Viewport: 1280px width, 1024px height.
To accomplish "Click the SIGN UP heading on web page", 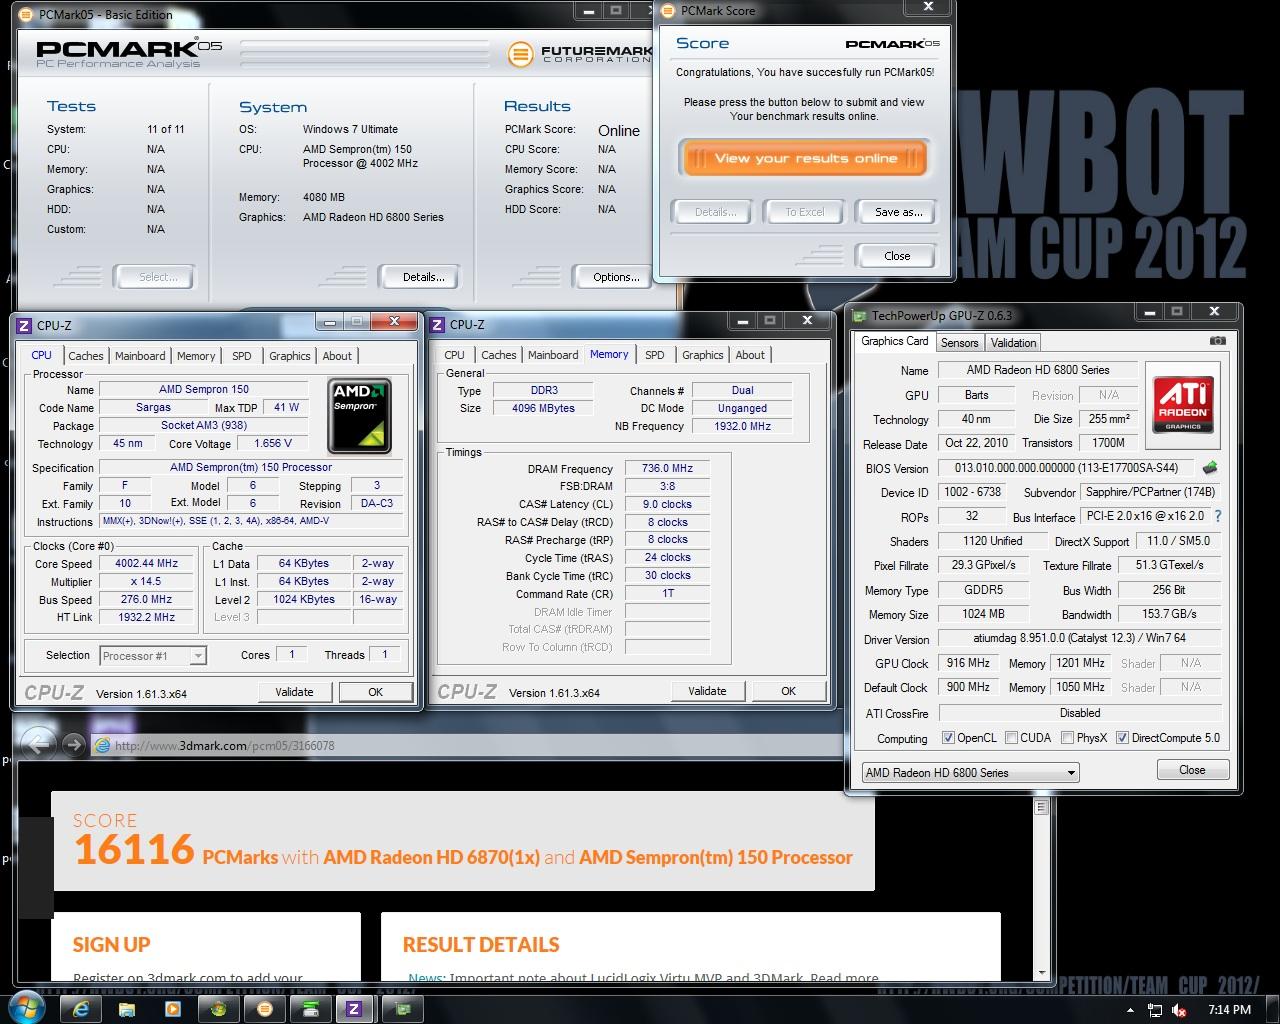I will click(x=111, y=945).
